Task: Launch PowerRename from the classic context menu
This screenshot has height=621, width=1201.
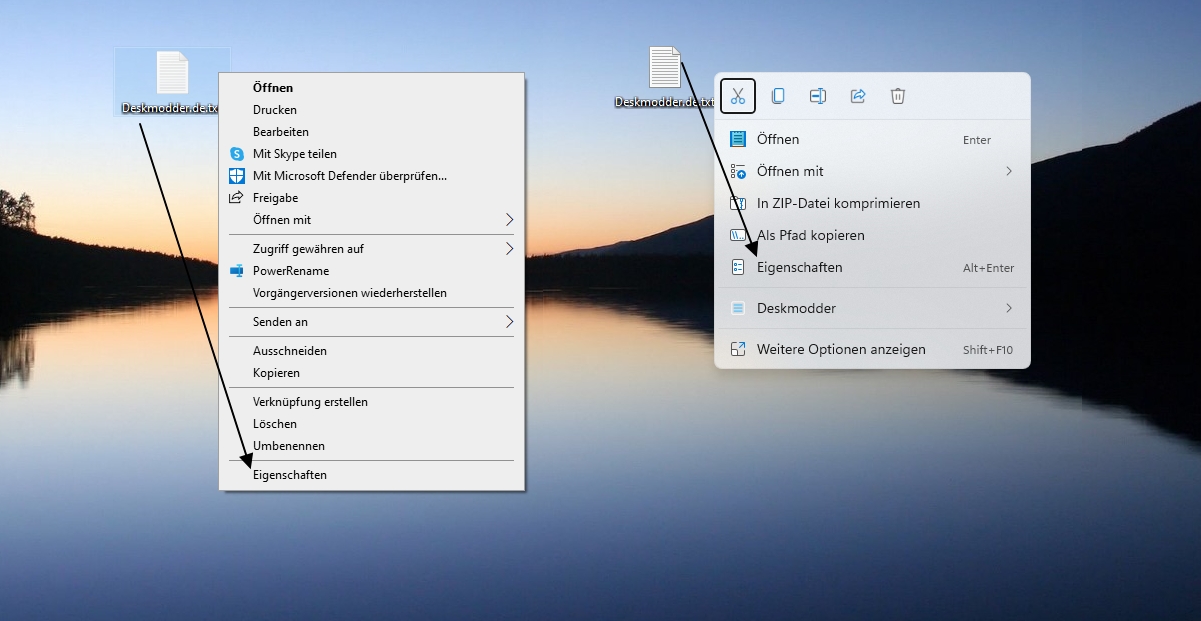Action: 290,271
